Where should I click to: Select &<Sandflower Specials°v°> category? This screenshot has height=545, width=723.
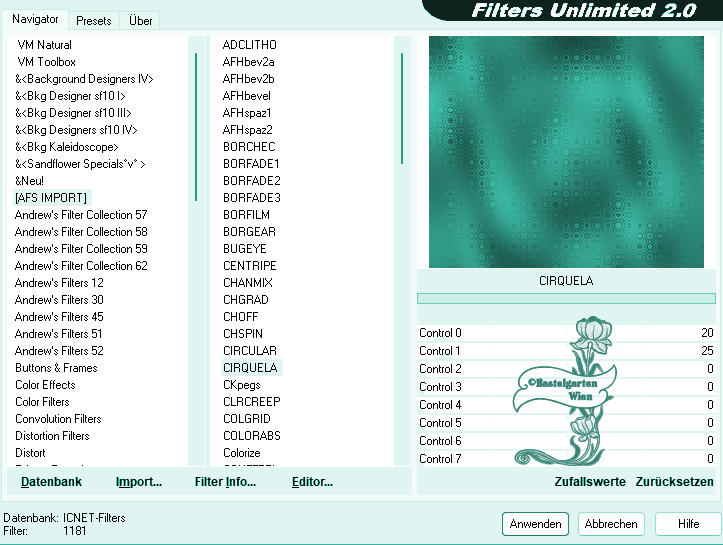tap(80, 164)
